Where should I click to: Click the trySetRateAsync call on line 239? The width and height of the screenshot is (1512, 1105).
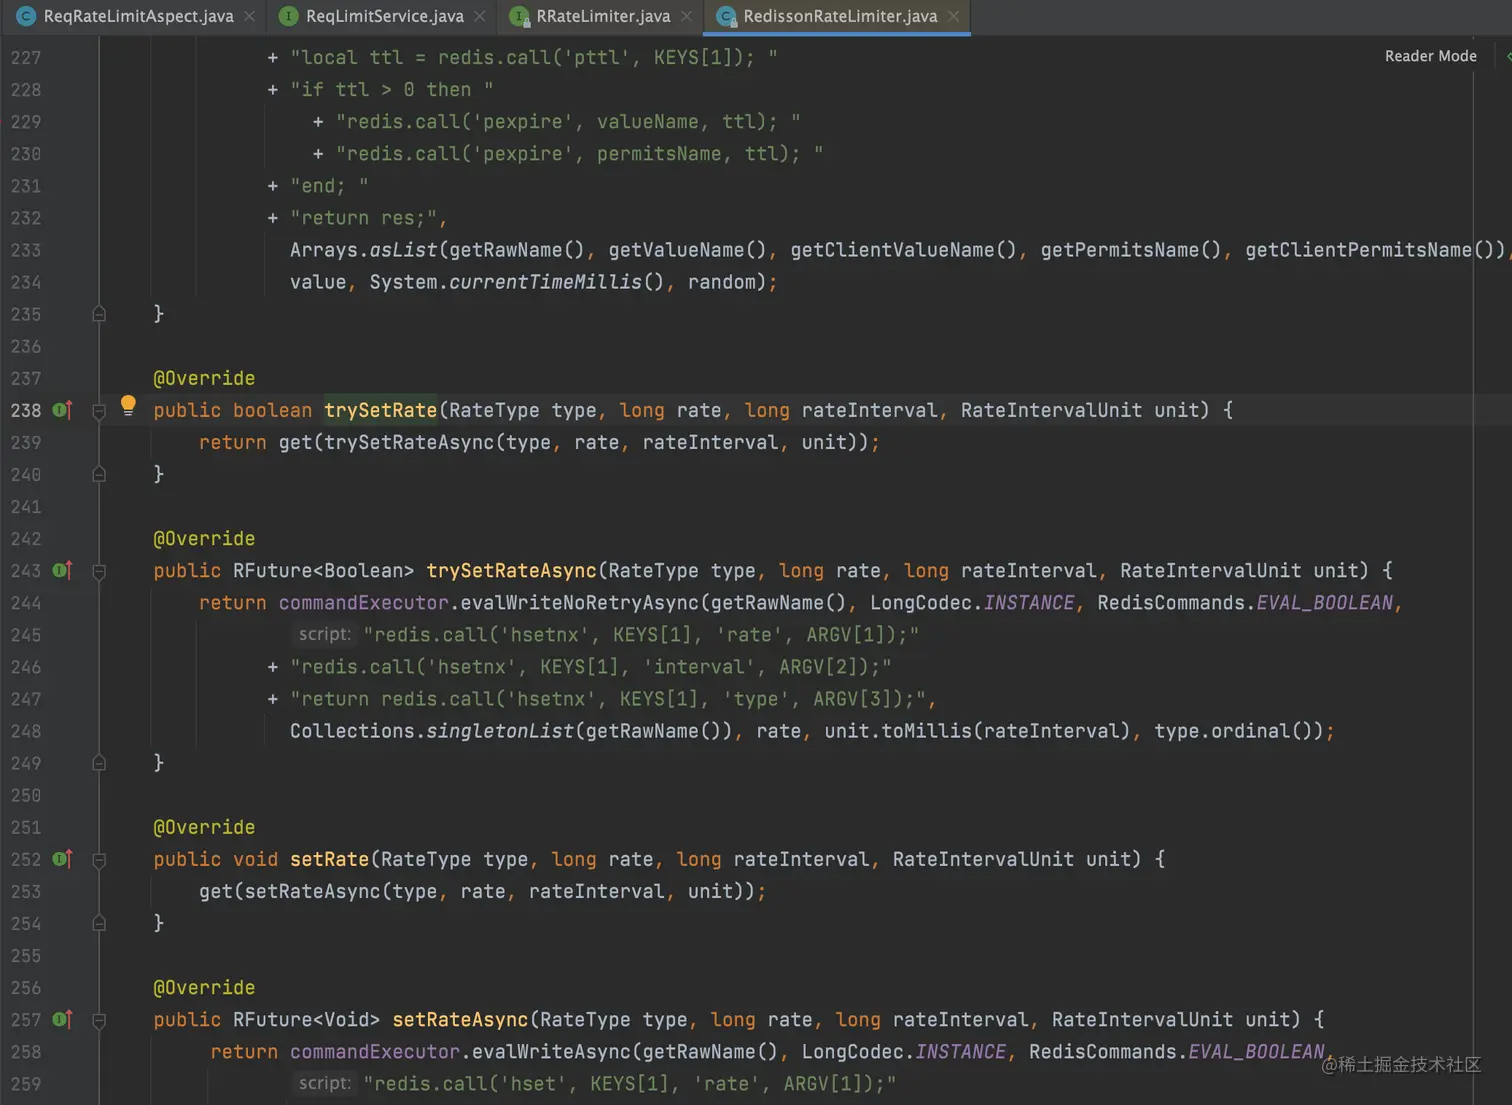(410, 442)
